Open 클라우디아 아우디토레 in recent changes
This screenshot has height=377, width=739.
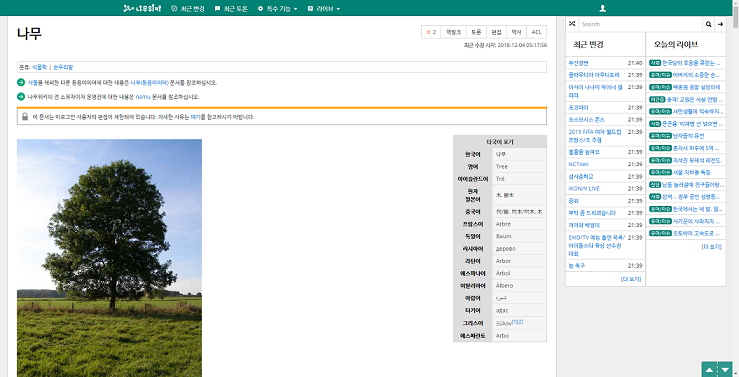click(x=594, y=75)
